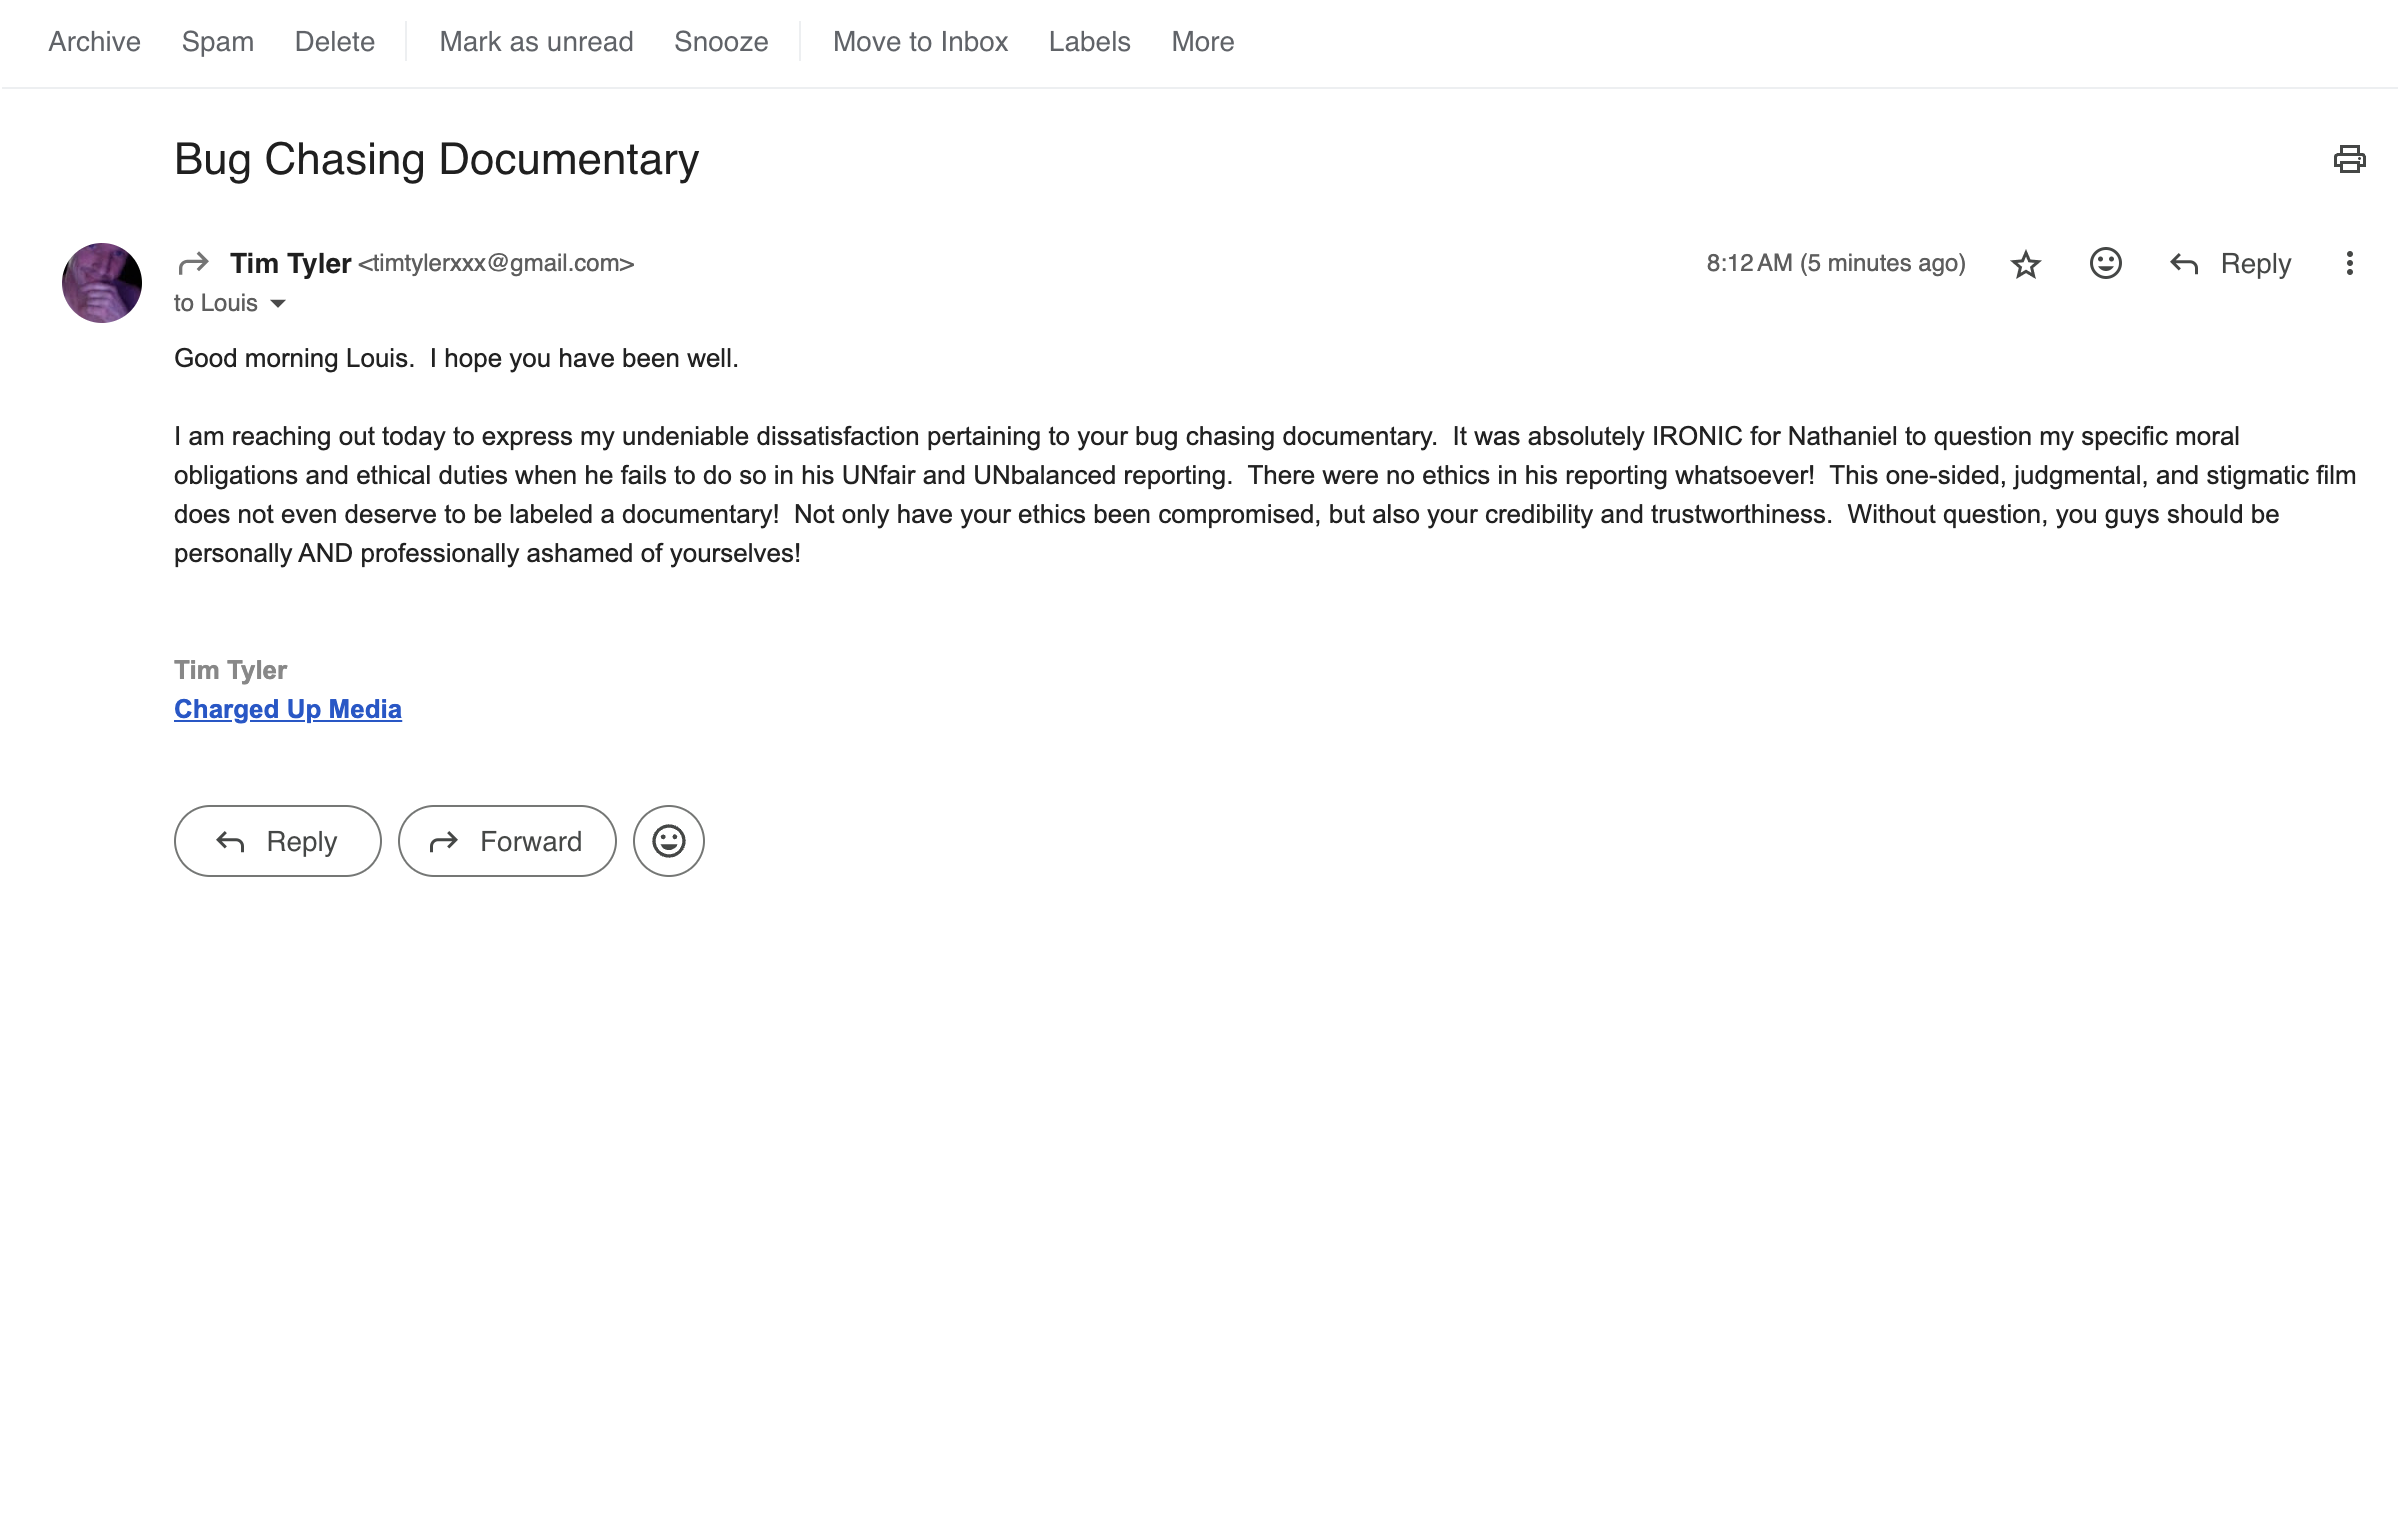The image size is (2398, 1528).
Task: Move the message to Inbox
Action: click(x=920, y=42)
